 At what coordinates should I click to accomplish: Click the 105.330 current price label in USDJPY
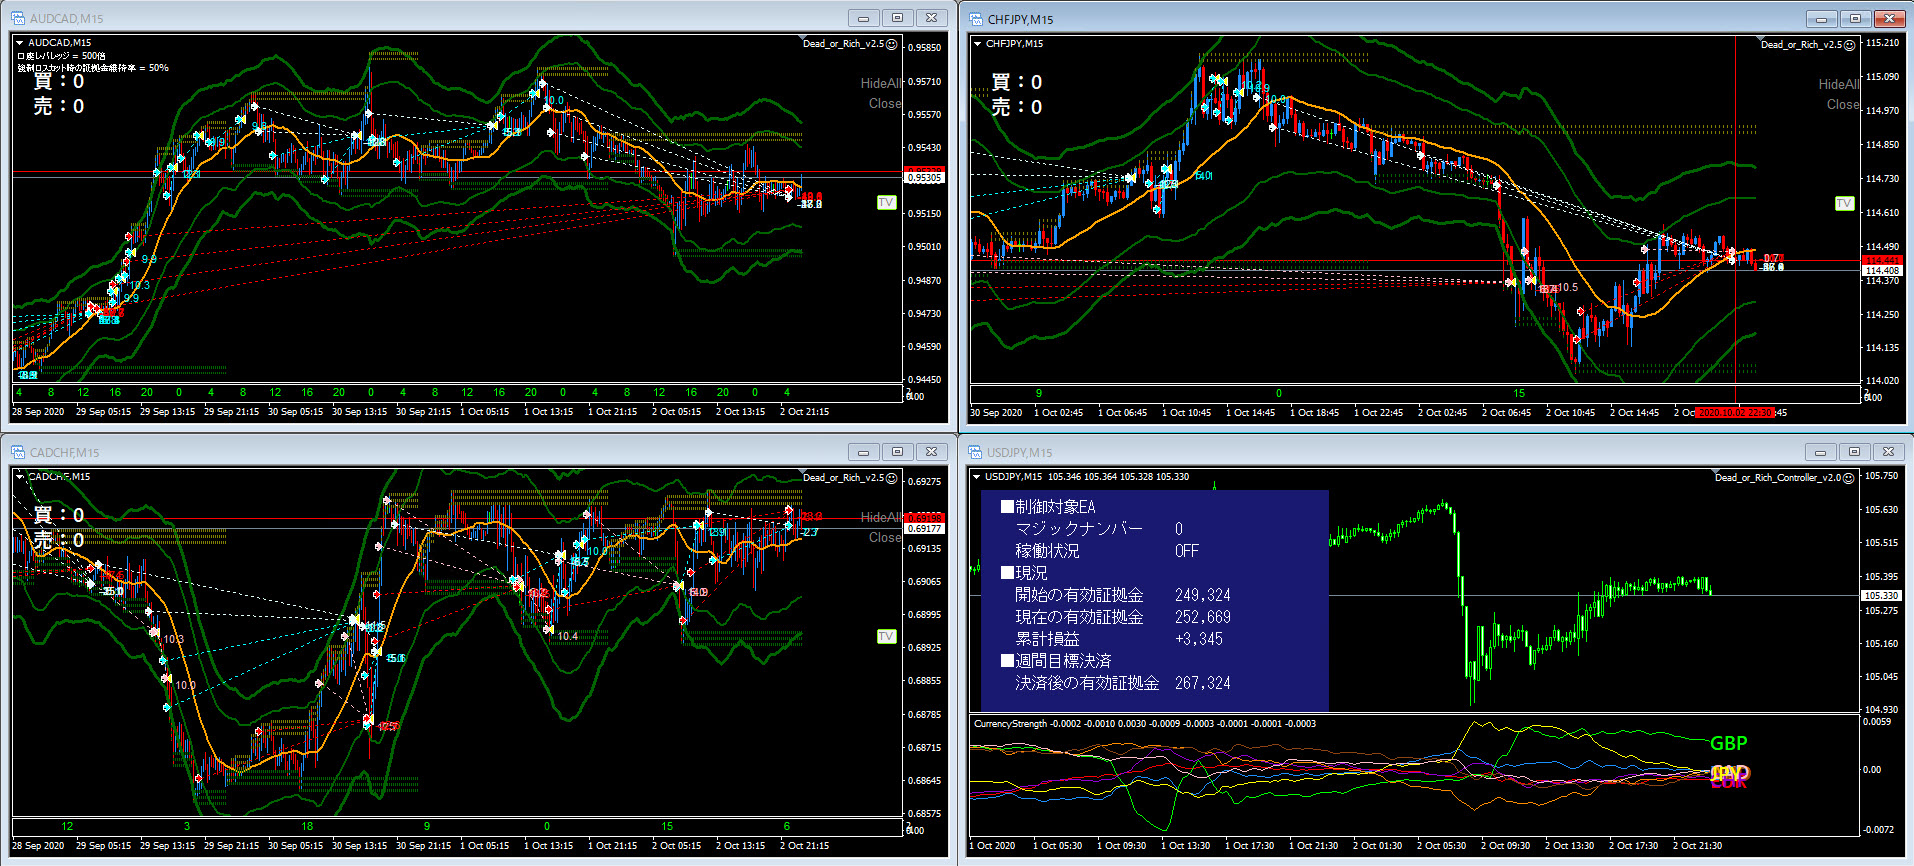(1881, 596)
